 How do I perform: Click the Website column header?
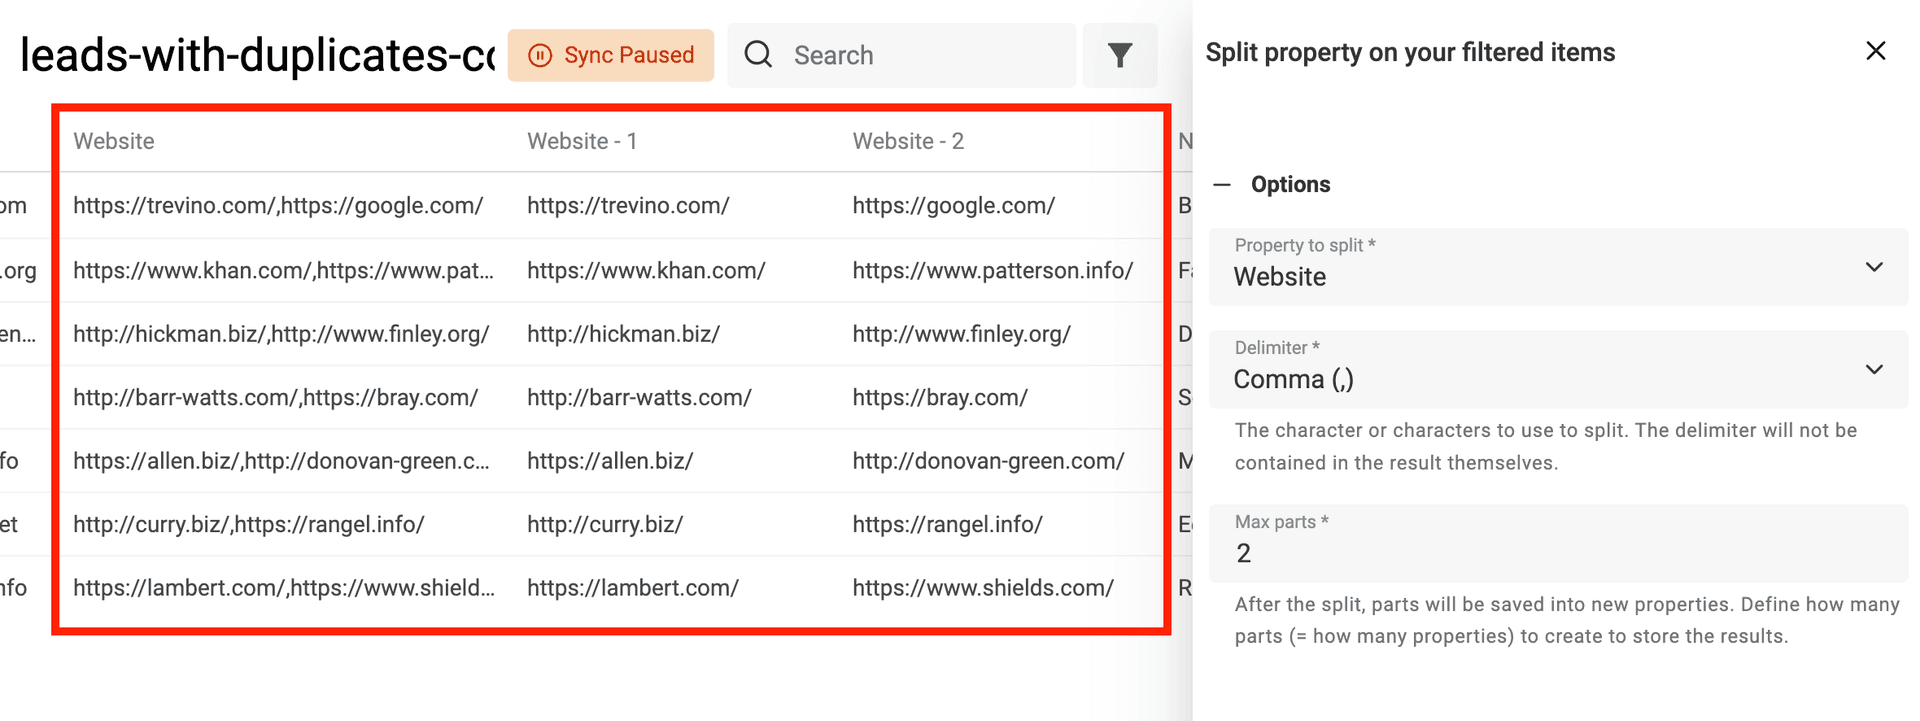[x=114, y=141]
